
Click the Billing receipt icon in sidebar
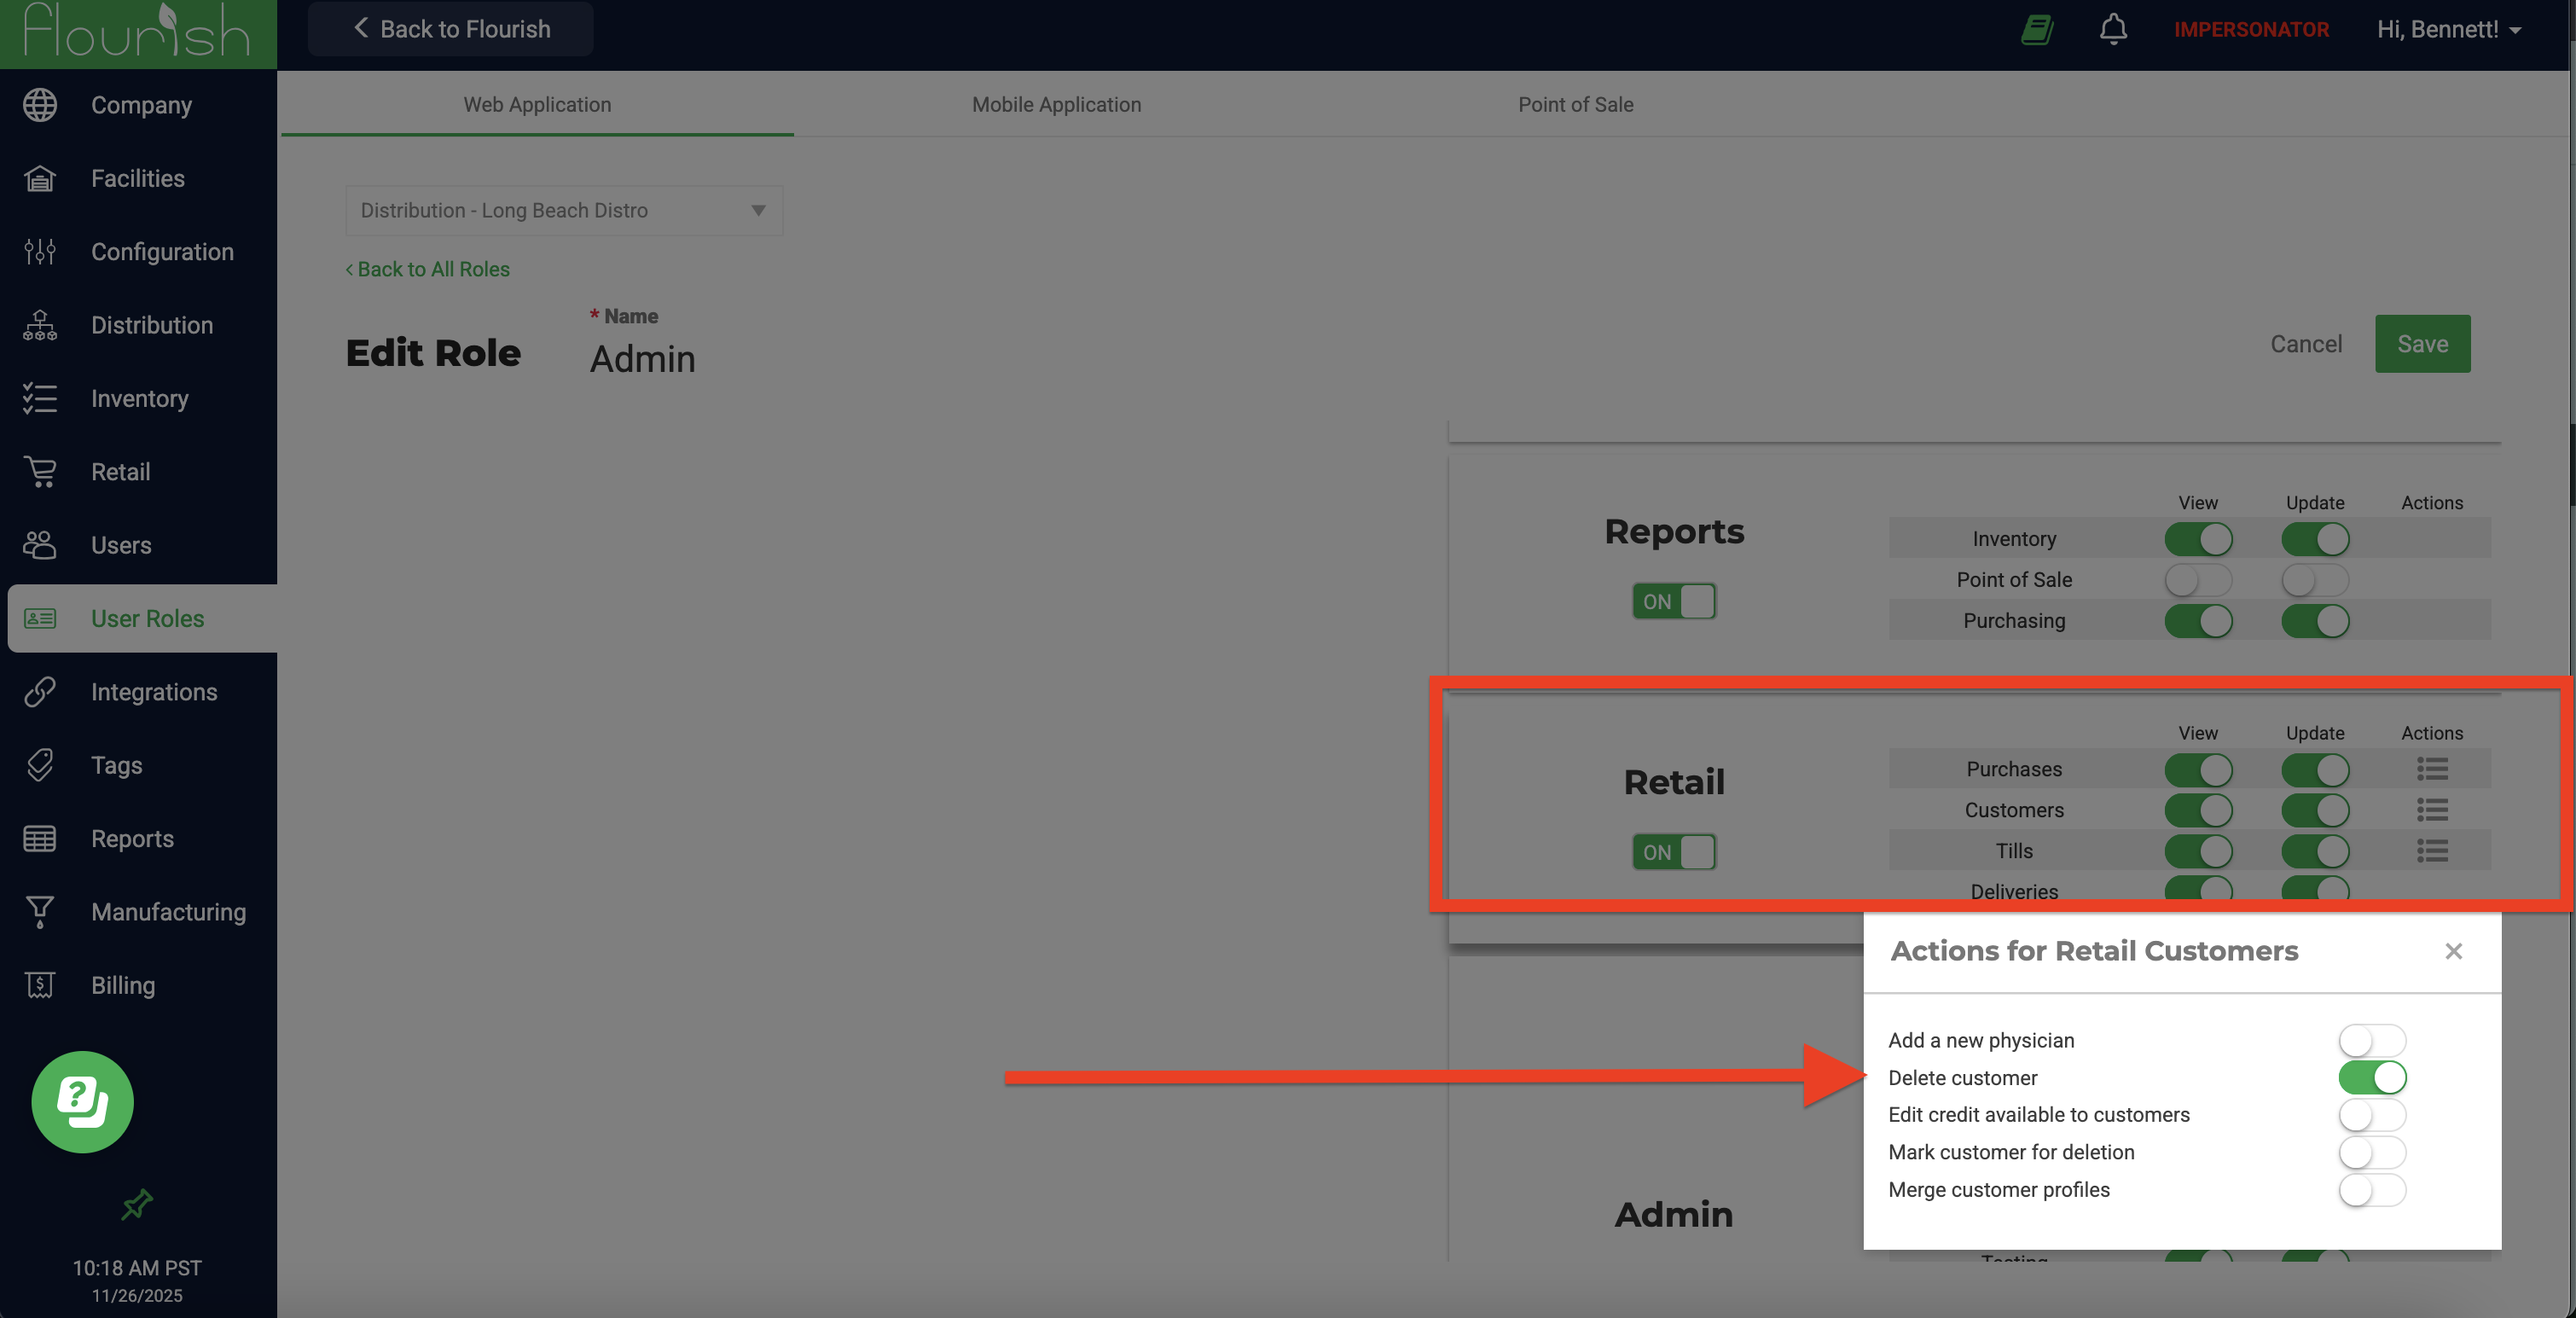40,985
